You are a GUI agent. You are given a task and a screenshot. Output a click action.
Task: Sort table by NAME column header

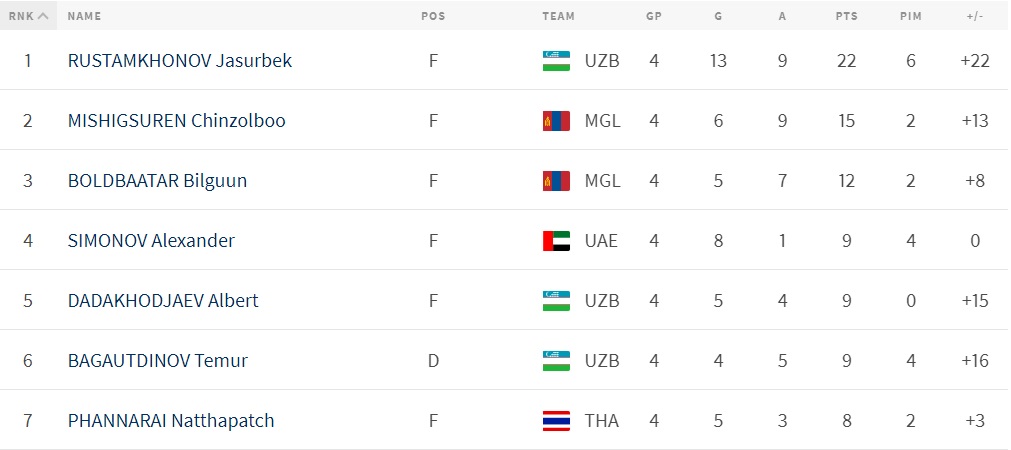84,16
